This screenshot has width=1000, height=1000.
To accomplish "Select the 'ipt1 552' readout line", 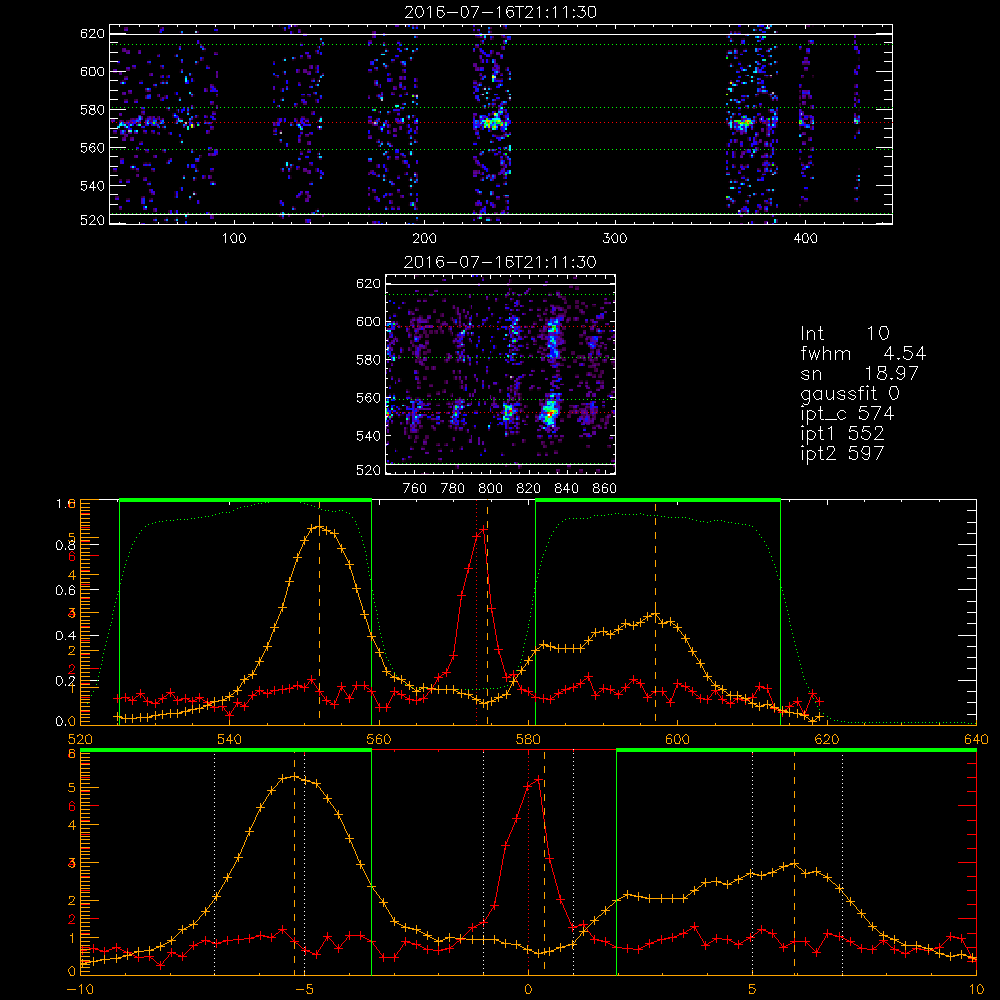I will click(842, 434).
